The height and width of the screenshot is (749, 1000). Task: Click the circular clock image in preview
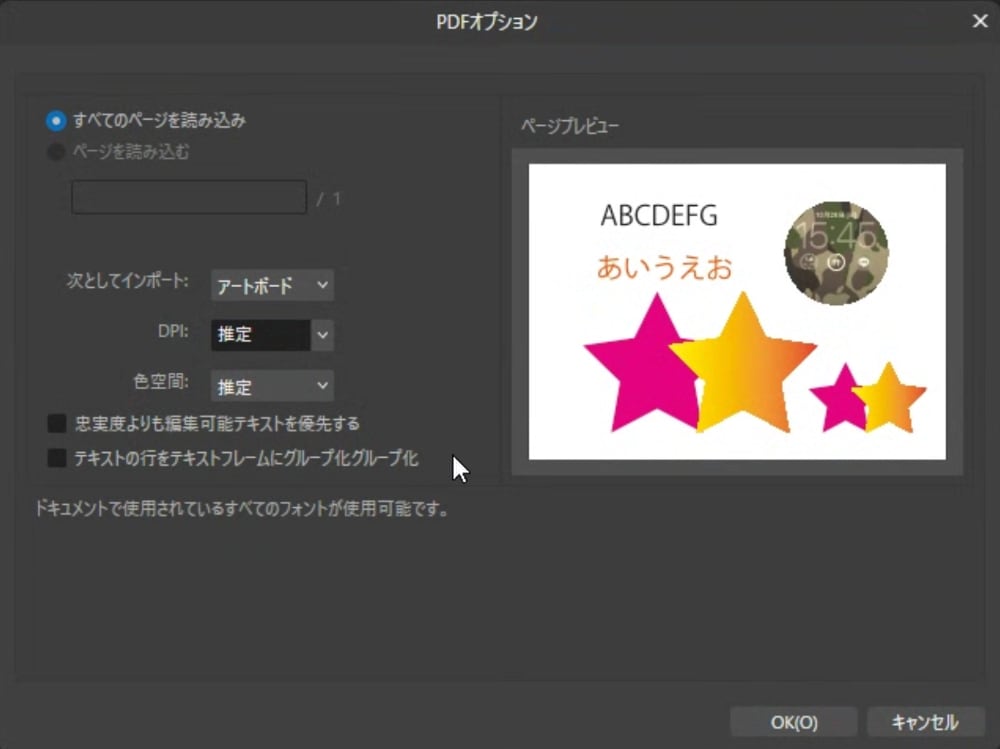click(x=836, y=253)
